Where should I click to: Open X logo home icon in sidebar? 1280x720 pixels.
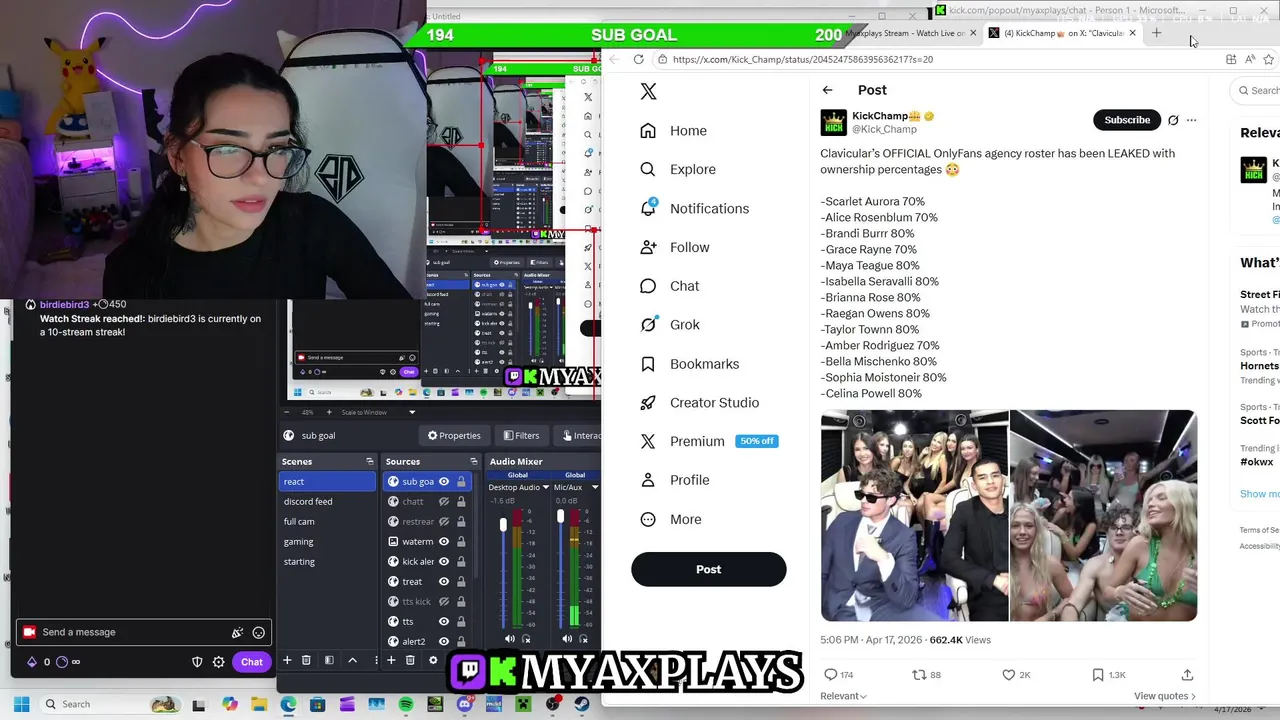648,91
